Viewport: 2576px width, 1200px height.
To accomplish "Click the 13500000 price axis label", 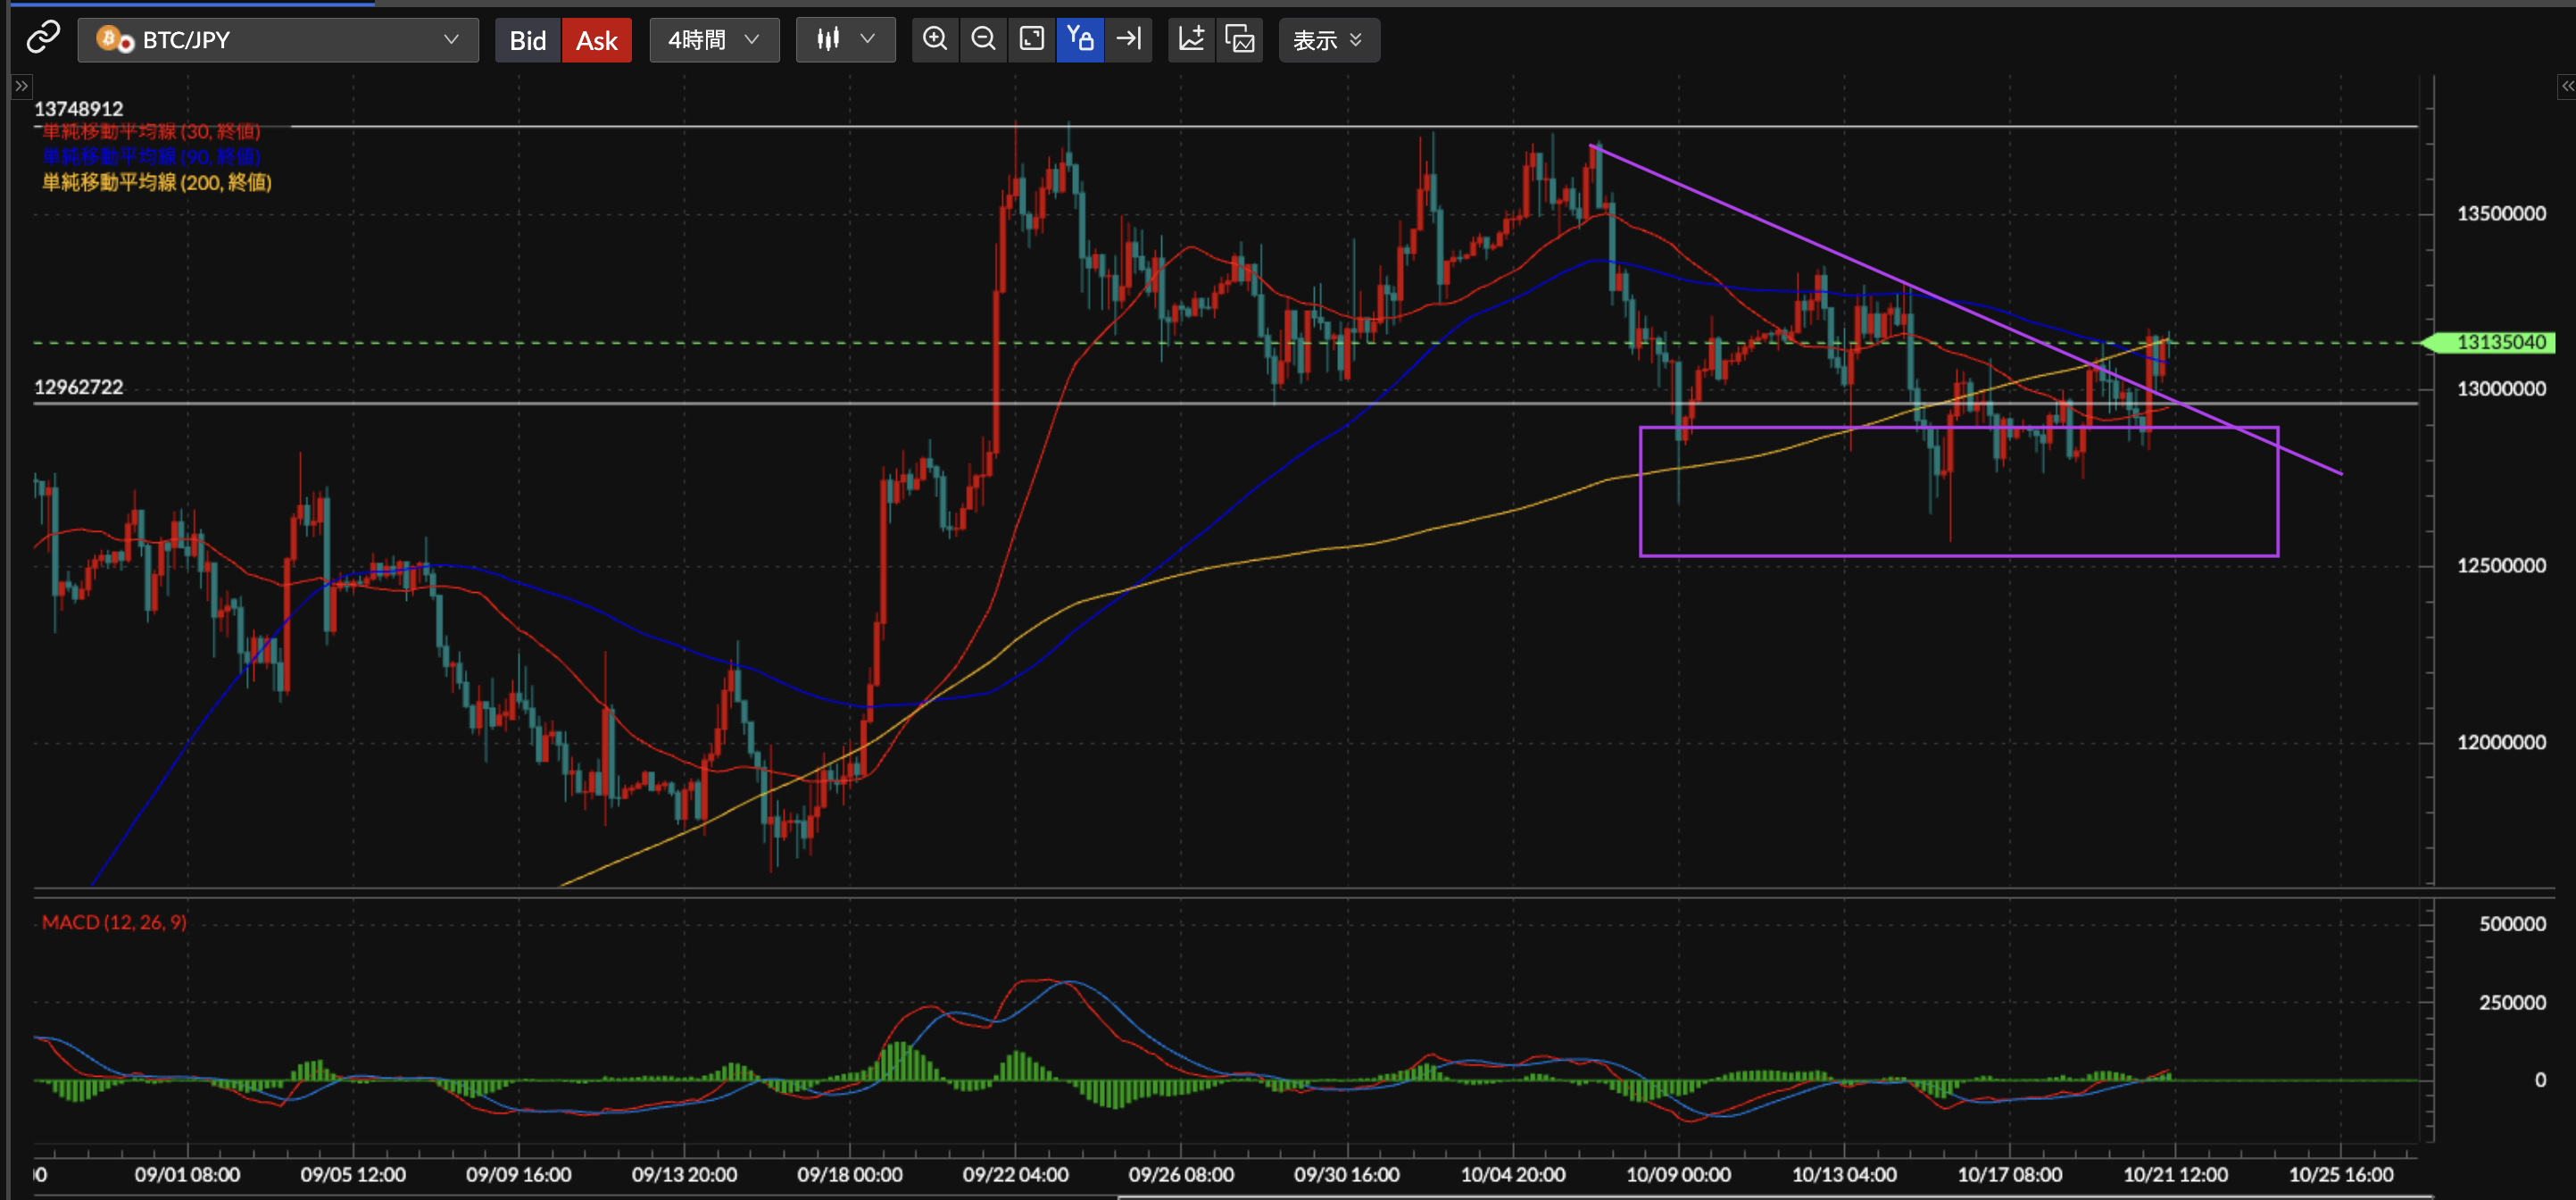I will point(2501,213).
